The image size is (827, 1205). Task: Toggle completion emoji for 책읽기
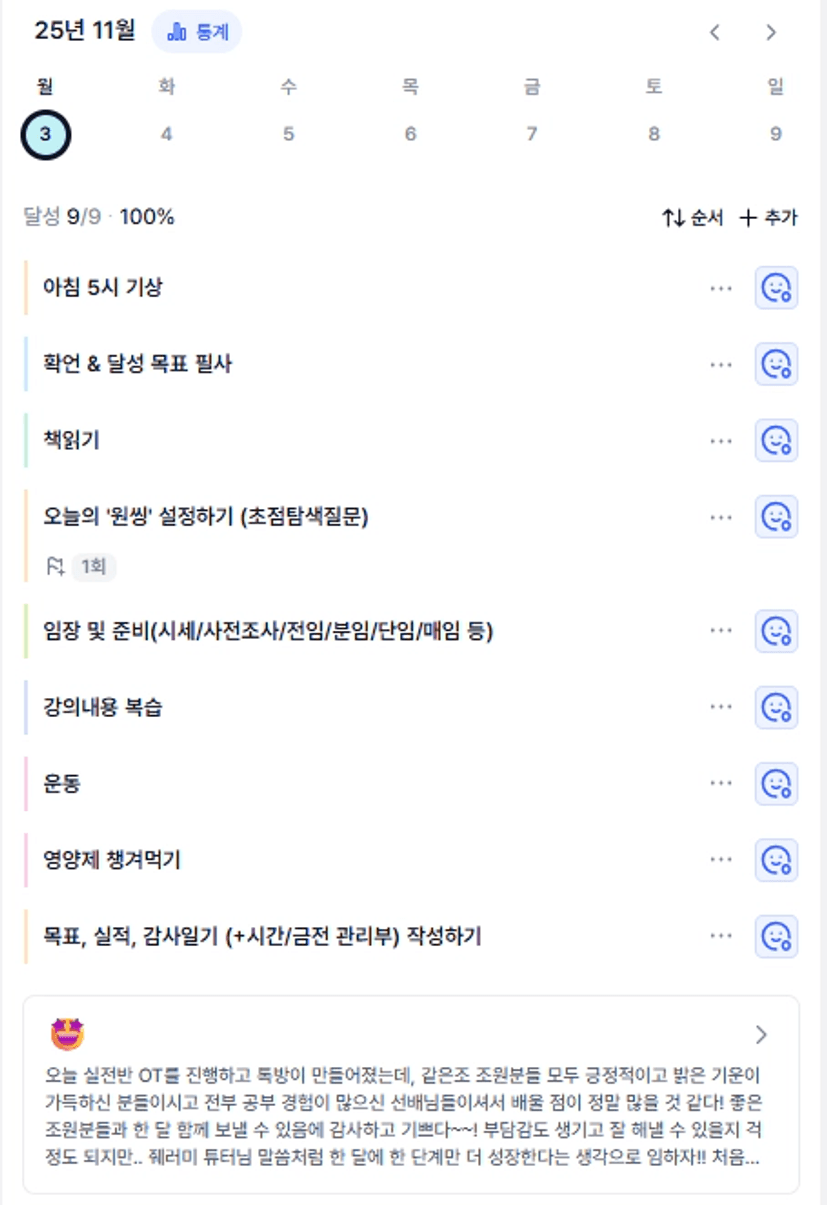(x=776, y=440)
